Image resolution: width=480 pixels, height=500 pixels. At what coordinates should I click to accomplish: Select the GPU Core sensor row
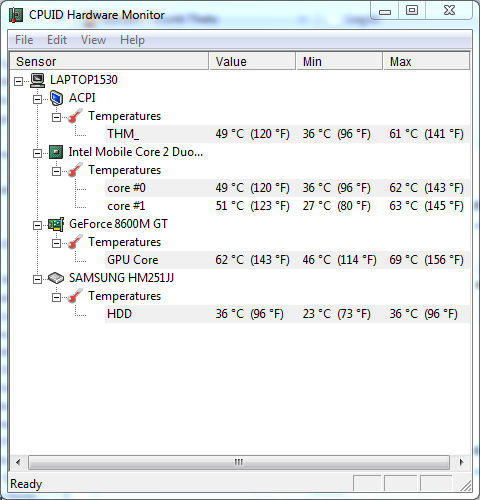(287, 260)
